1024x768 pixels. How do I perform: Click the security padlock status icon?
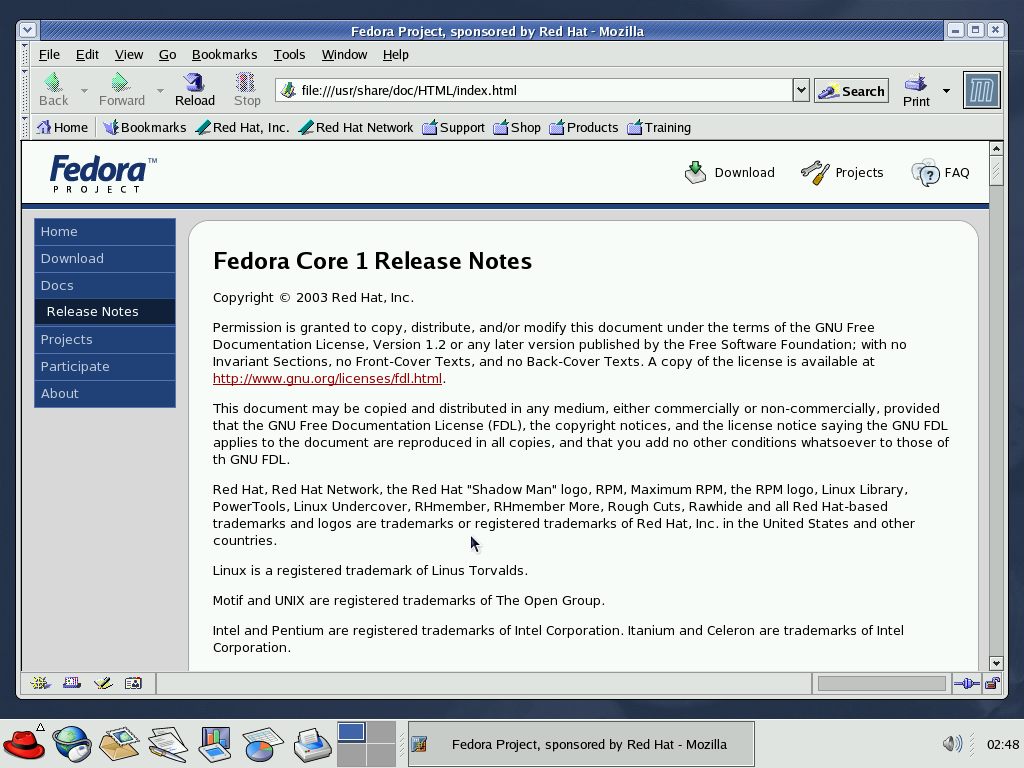tap(993, 684)
